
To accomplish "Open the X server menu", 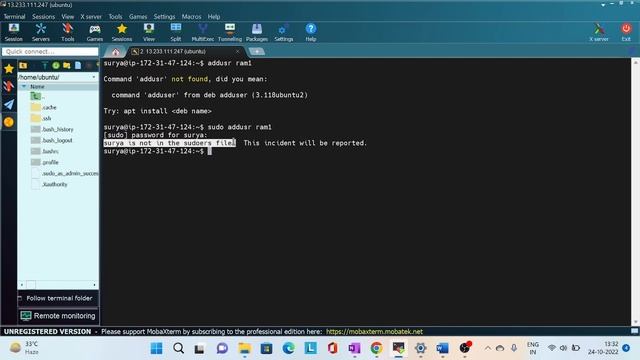I will click(x=91, y=17).
